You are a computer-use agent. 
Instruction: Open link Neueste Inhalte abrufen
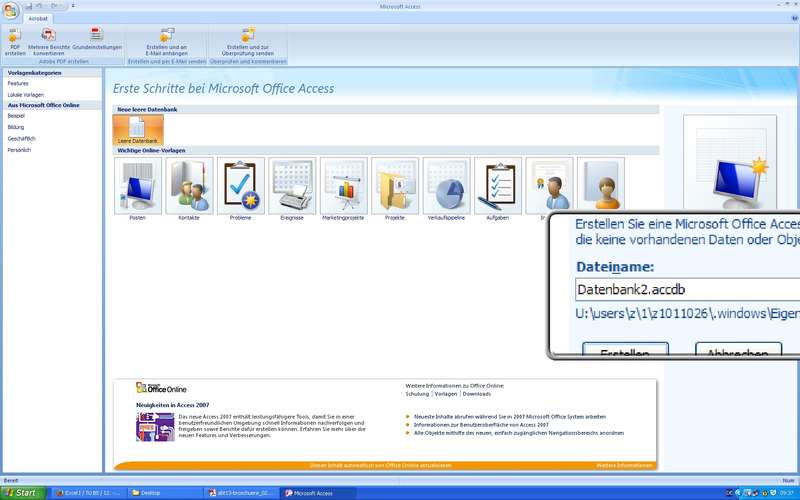tap(510, 417)
